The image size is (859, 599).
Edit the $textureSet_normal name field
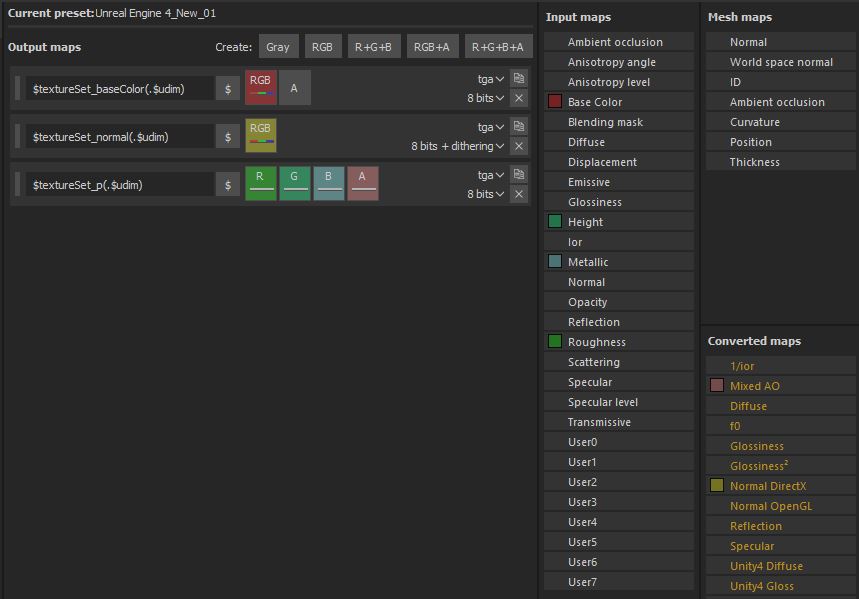click(119, 137)
